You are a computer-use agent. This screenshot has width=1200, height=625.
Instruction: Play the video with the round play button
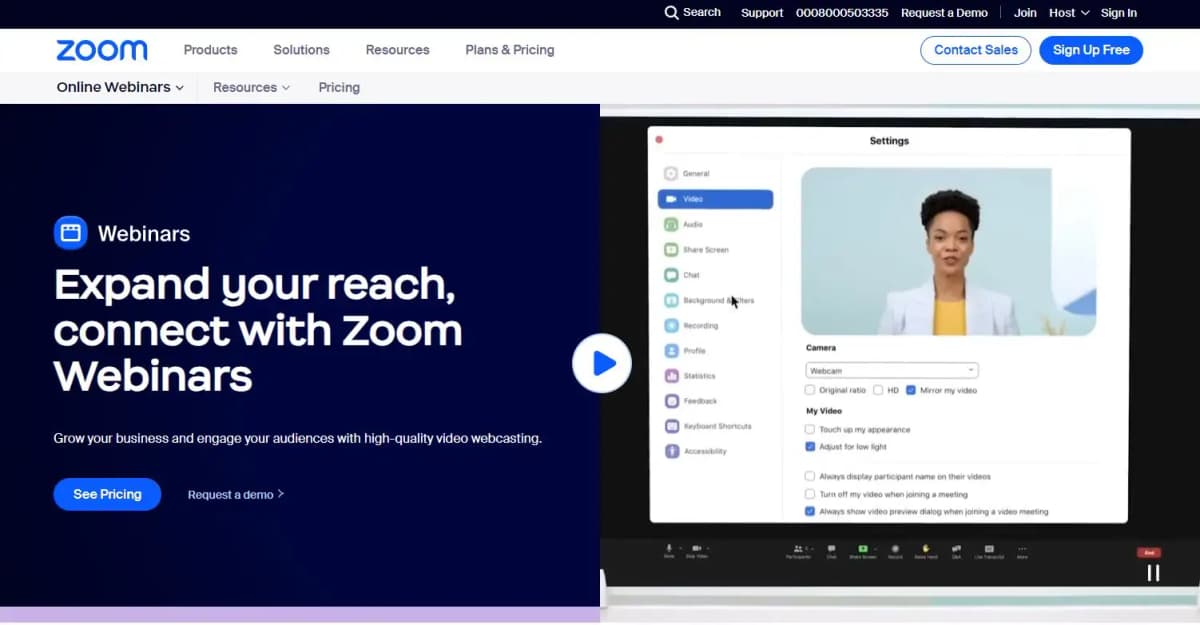pyautogui.click(x=602, y=363)
